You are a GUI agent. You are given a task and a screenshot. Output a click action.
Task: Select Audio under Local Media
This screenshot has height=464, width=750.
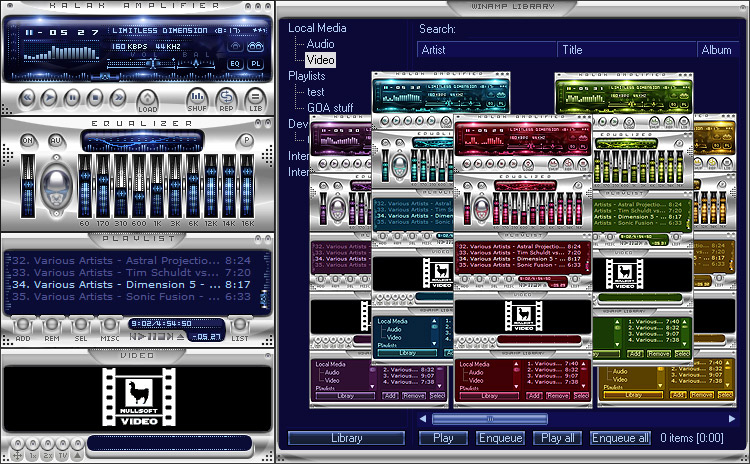(321, 44)
